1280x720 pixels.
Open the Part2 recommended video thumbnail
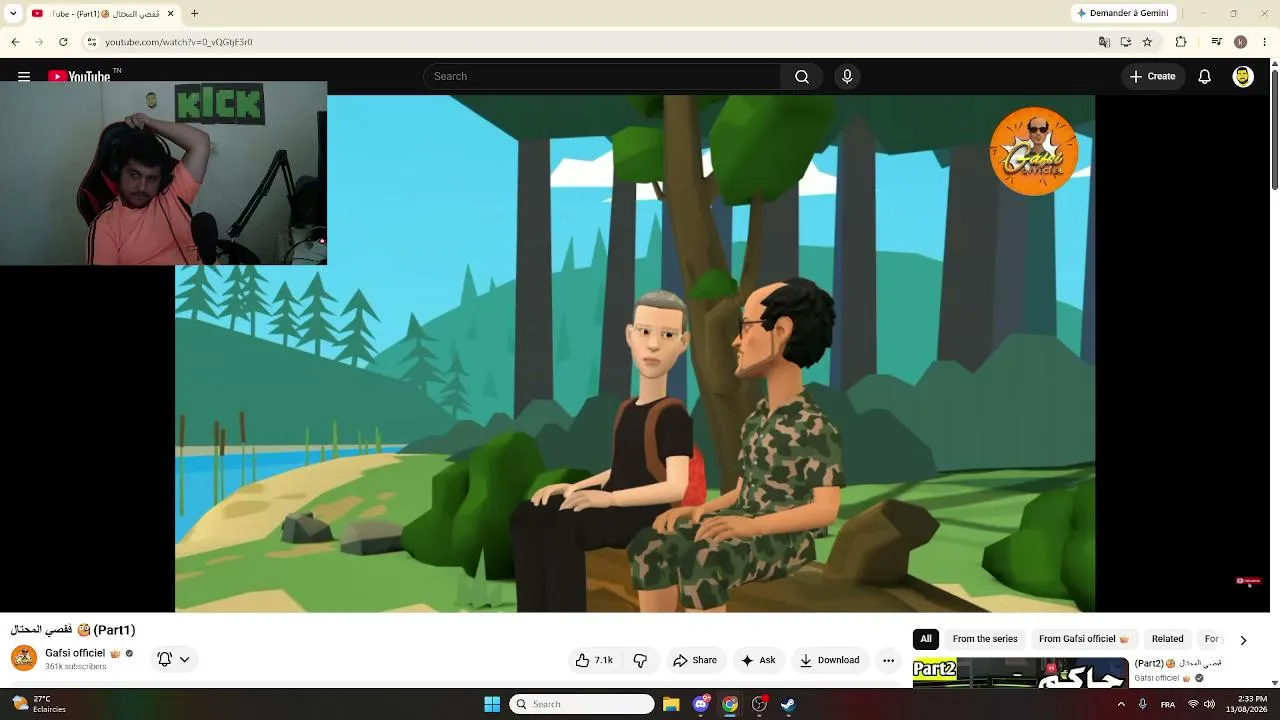click(x=1021, y=673)
